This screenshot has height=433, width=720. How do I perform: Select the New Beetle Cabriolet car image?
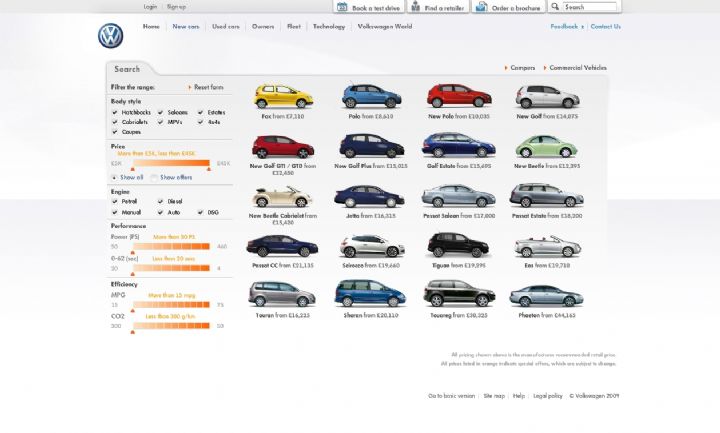282,197
